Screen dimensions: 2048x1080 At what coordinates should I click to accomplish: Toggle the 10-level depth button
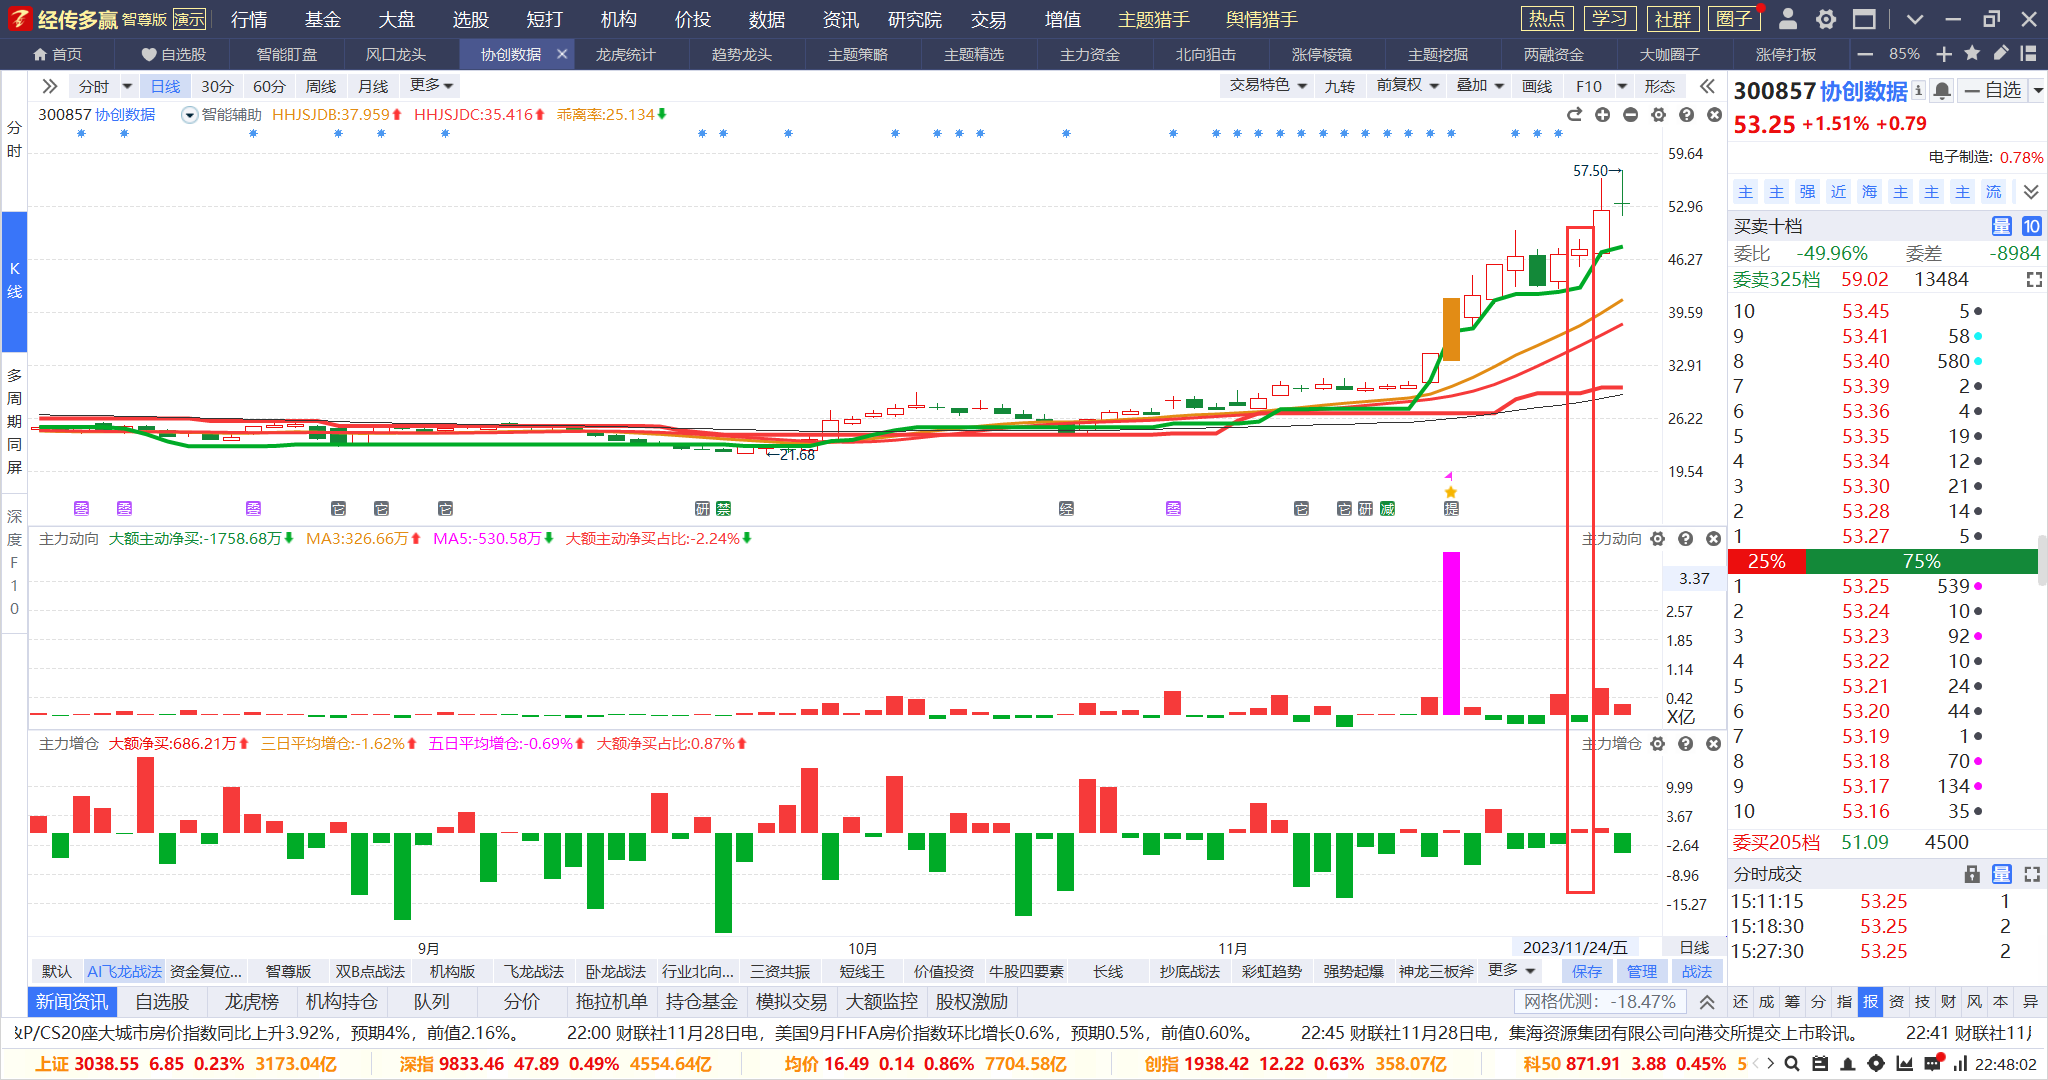tap(2032, 226)
